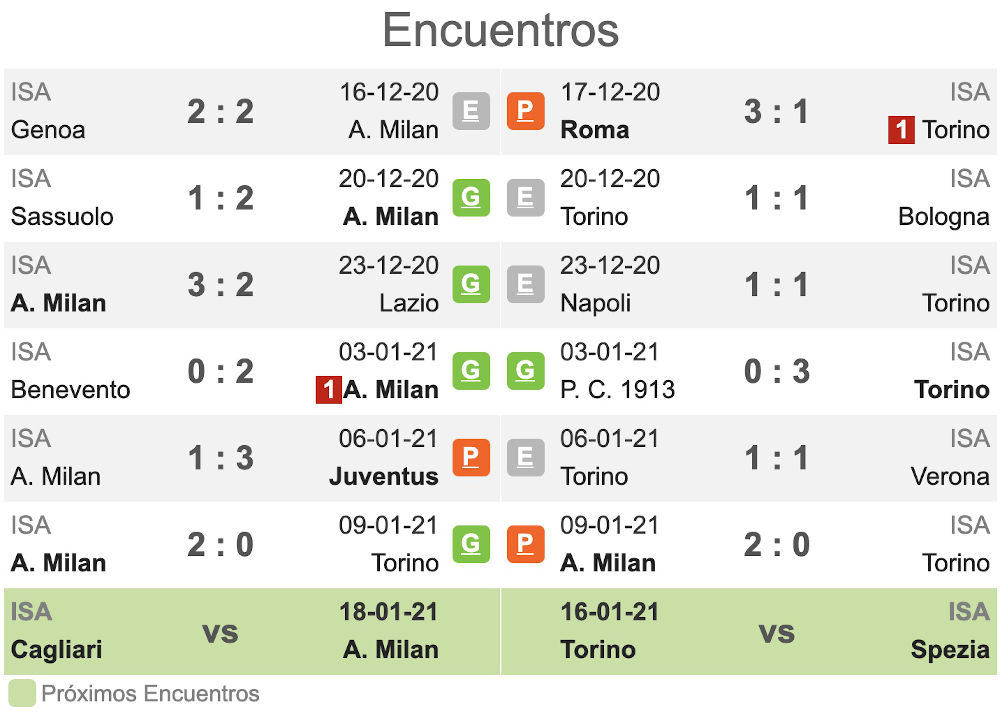The image size is (1000, 714).
Task: Select the Roma team name
Action: tap(595, 130)
